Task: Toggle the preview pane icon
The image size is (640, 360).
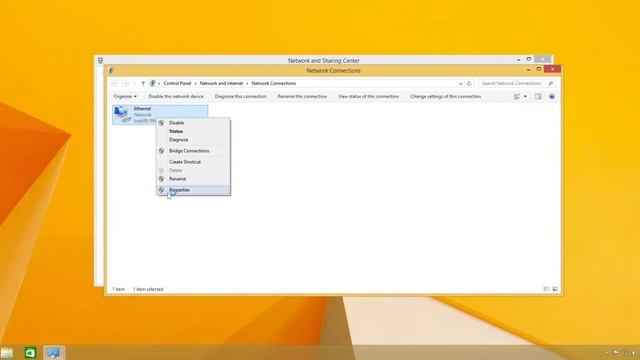Action: coord(538,97)
